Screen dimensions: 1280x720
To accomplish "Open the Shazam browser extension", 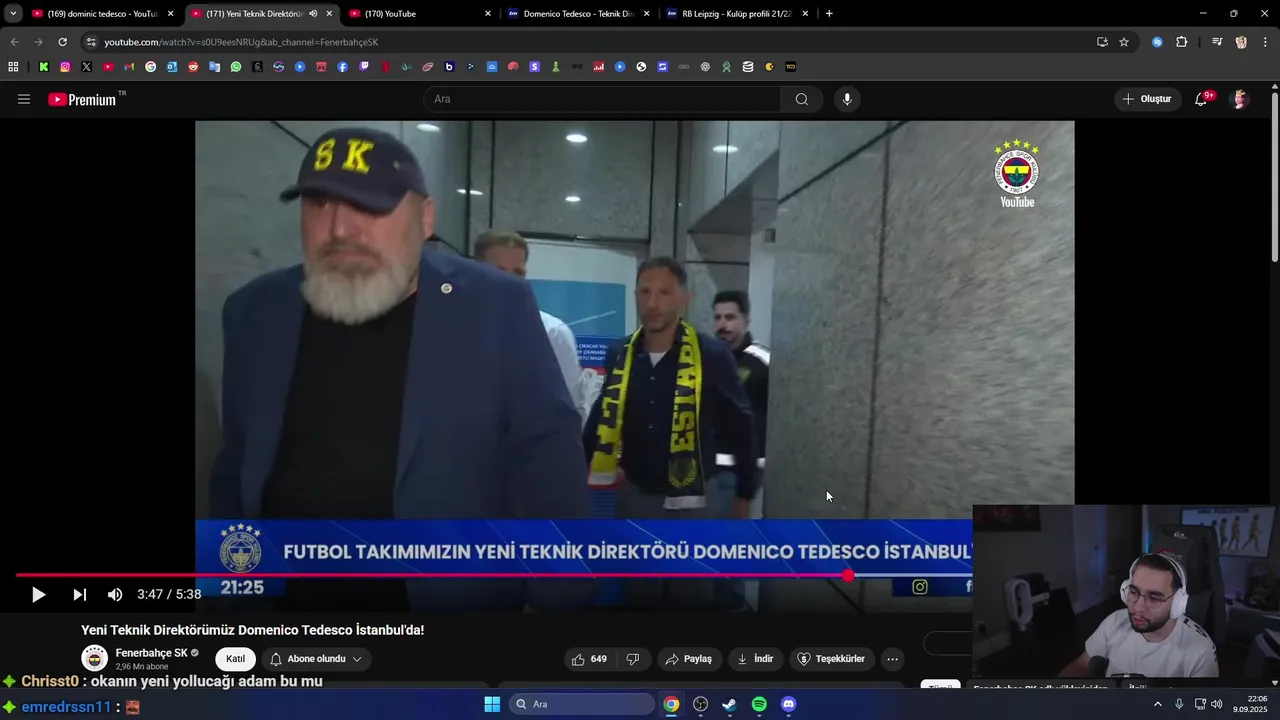I will click(x=1157, y=42).
